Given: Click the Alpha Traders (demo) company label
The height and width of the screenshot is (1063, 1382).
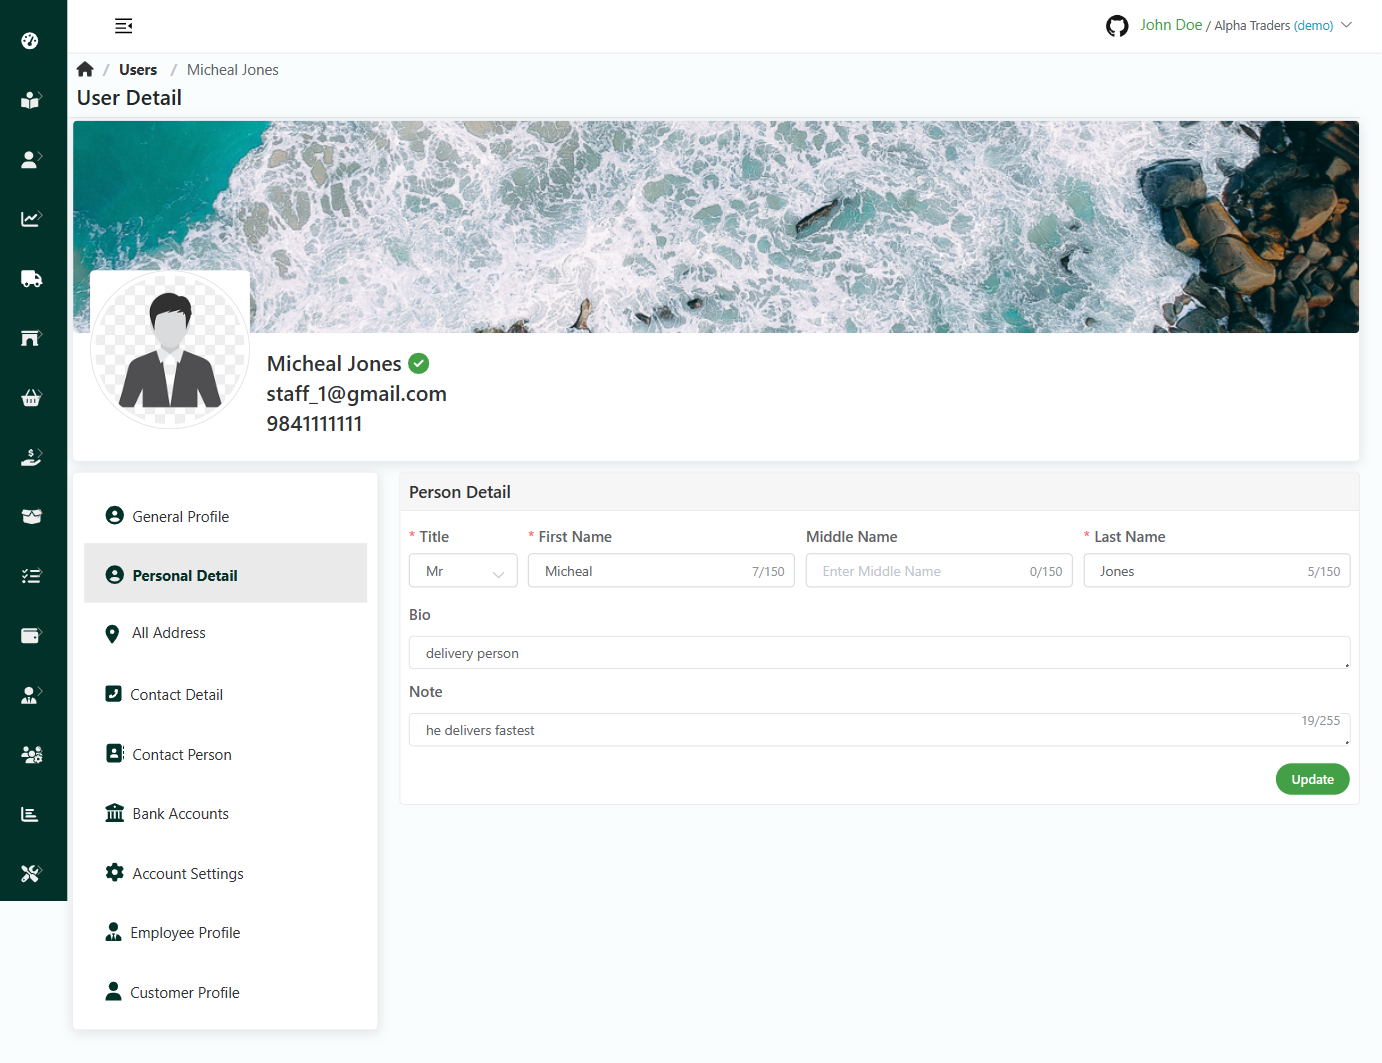Looking at the screenshot, I should click(x=1274, y=26).
